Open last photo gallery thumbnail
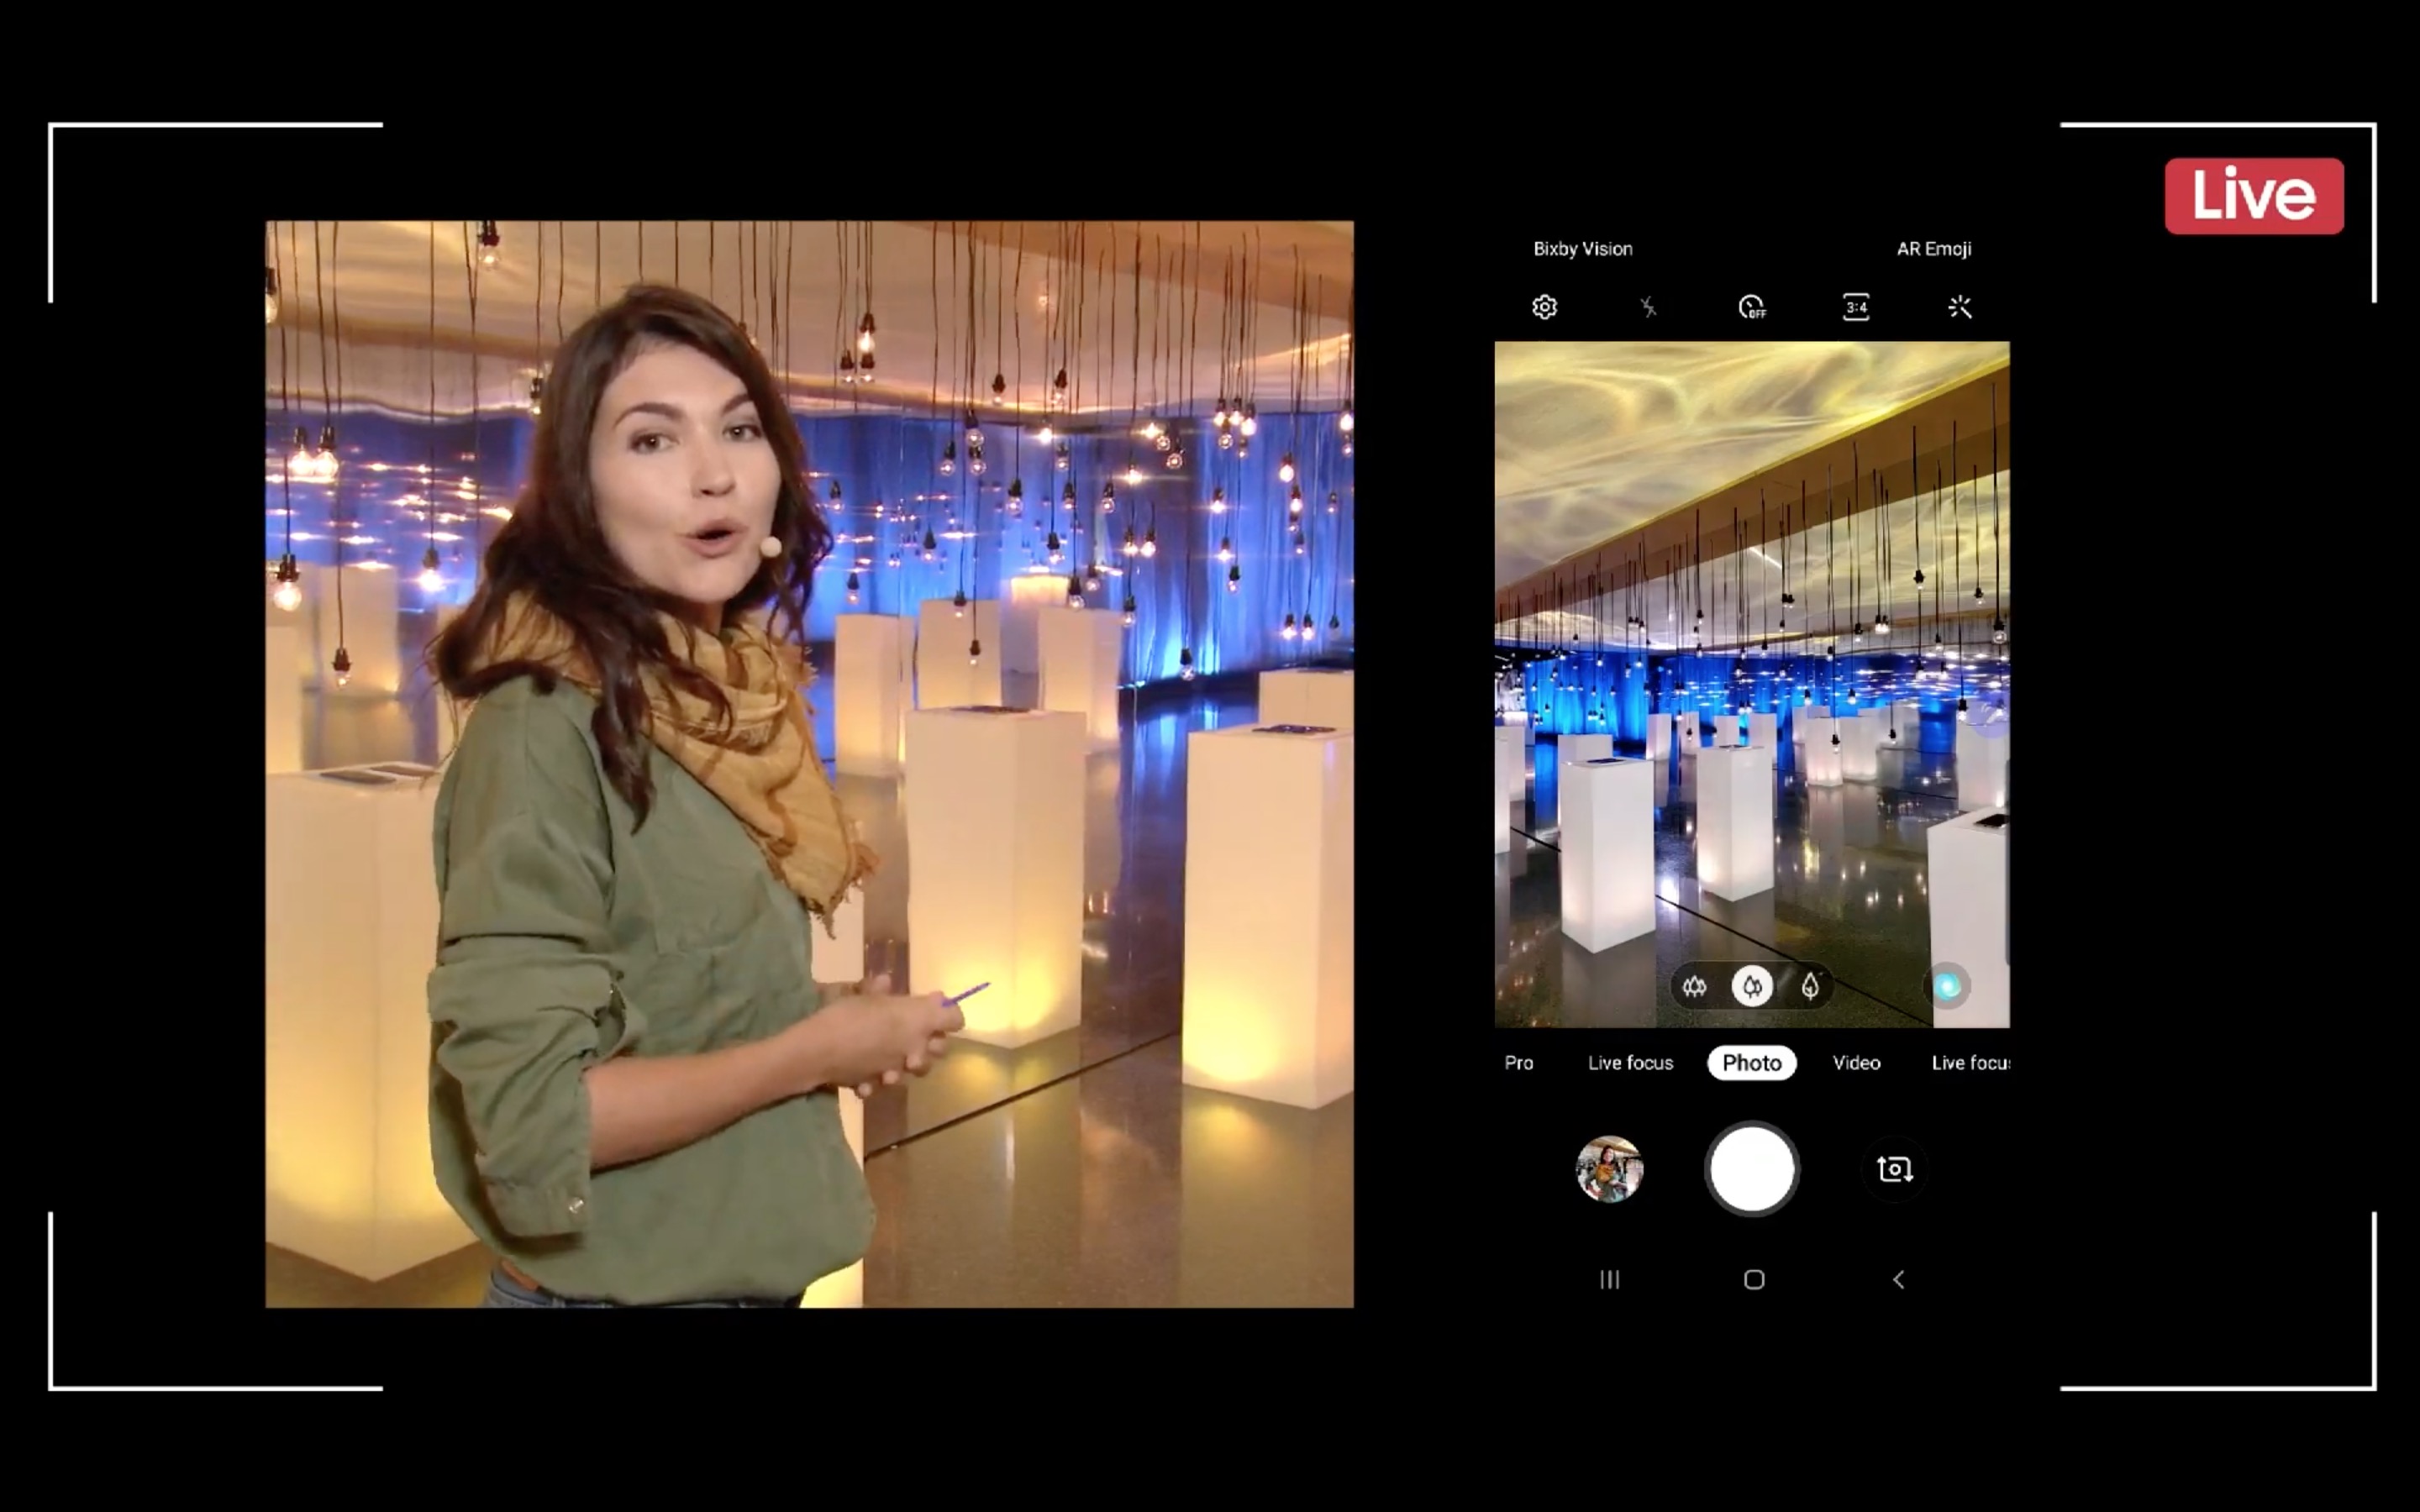Image resolution: width=2420 pixels, height=1512 pixels. tap(1609, 1169)
